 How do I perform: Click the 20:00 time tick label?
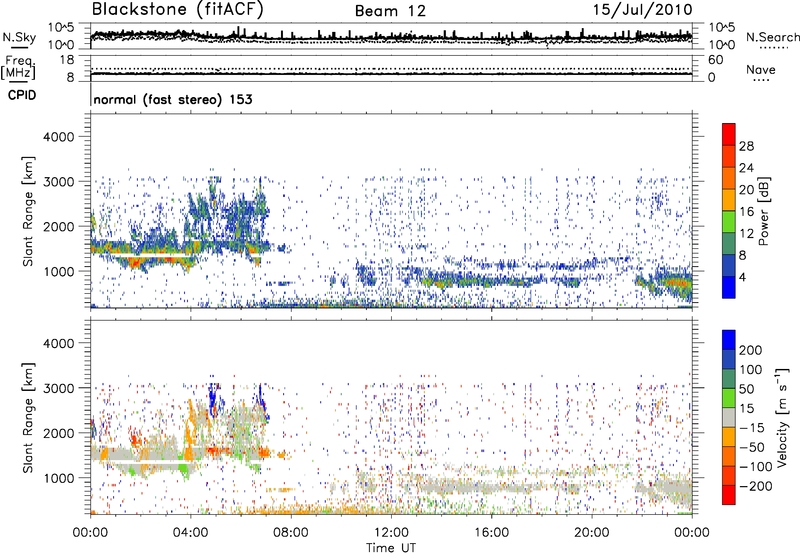592,533
